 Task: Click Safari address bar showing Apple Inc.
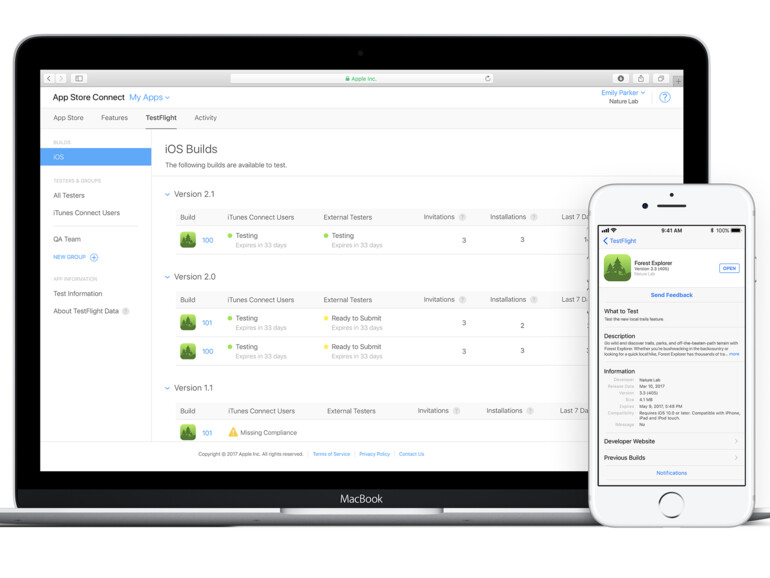click(x=361, y=79)
